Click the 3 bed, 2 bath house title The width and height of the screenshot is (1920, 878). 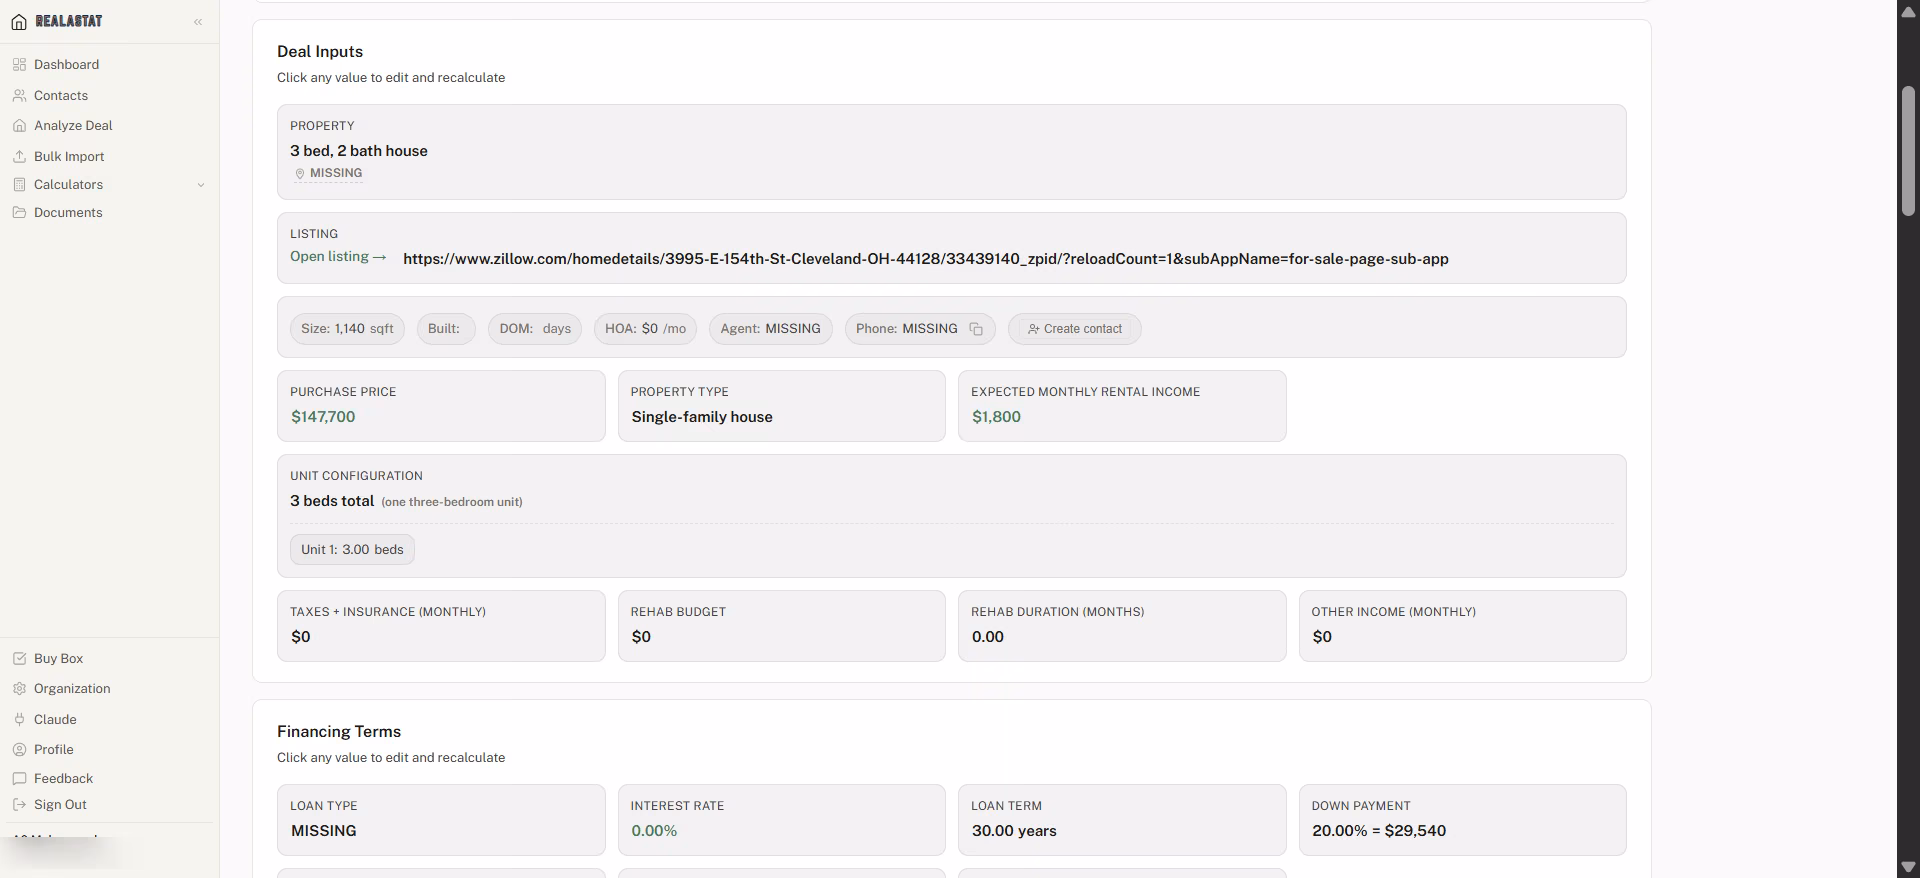click(359, 151)
